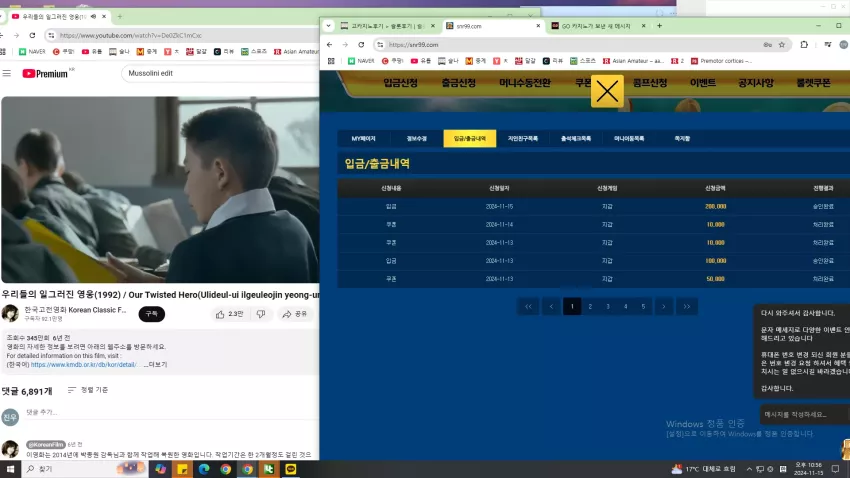
Task: Open KakaoTalk from the taskbar
Action: [291, 469]
